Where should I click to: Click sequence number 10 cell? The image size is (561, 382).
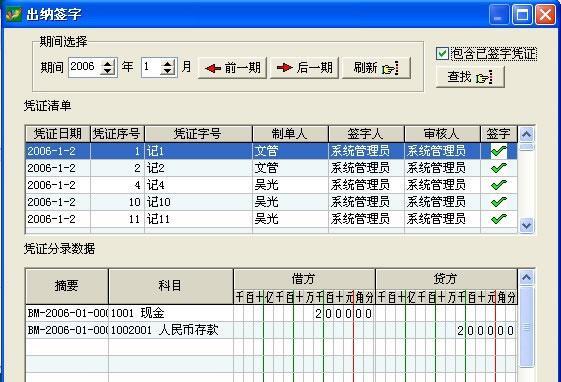(117, 202)
